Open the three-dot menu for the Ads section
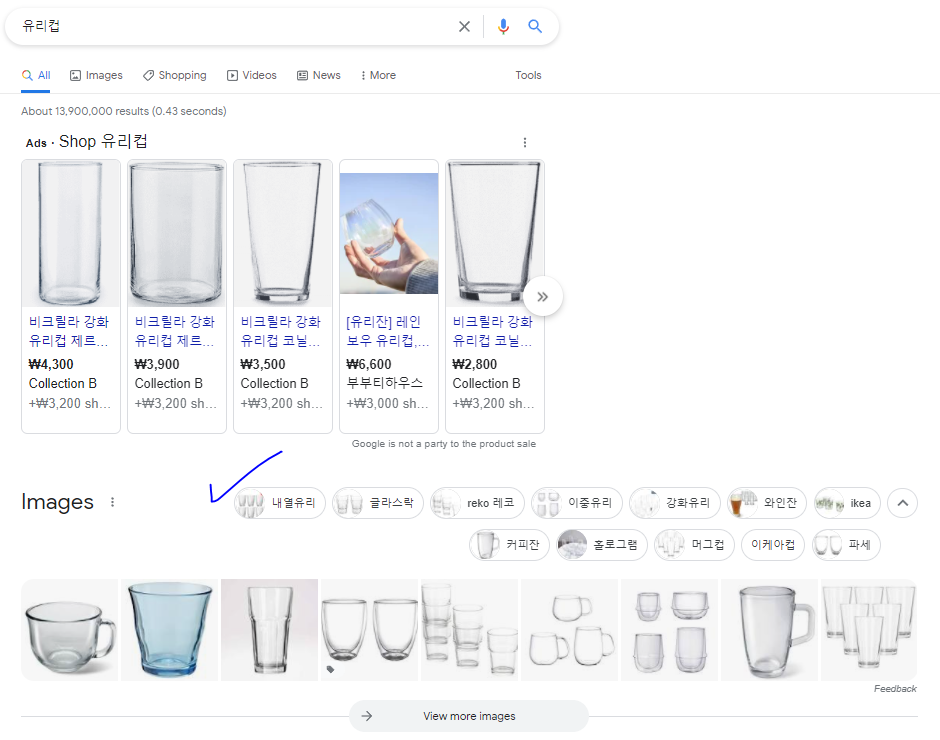Screen dimensions: 940x740 525,142
